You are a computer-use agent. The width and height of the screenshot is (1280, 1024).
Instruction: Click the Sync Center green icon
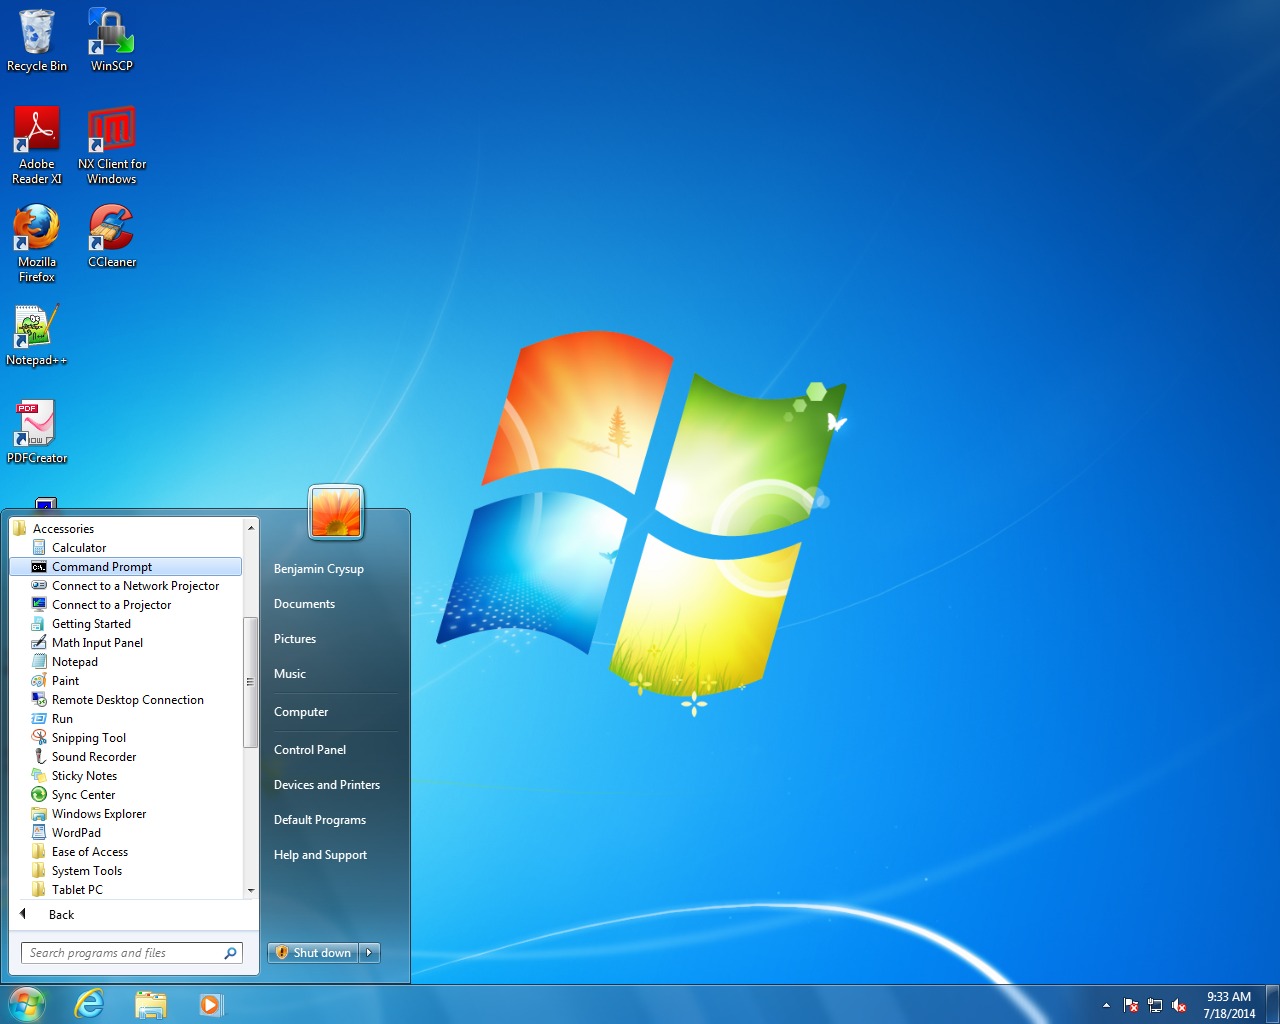(39, 795)
